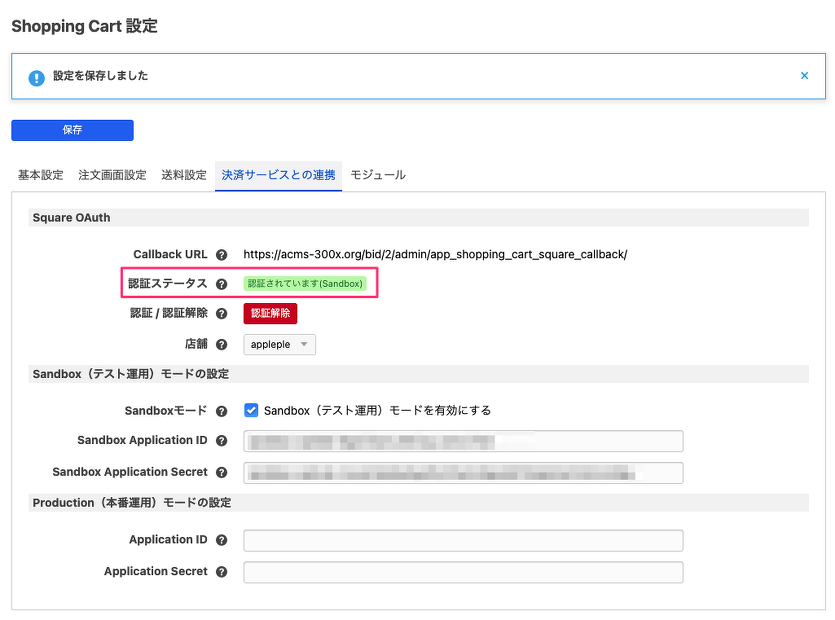Click help icon beside 認証ステータス
The width and height of the screenshot is (835, 620).
click(x=221, y=283)
